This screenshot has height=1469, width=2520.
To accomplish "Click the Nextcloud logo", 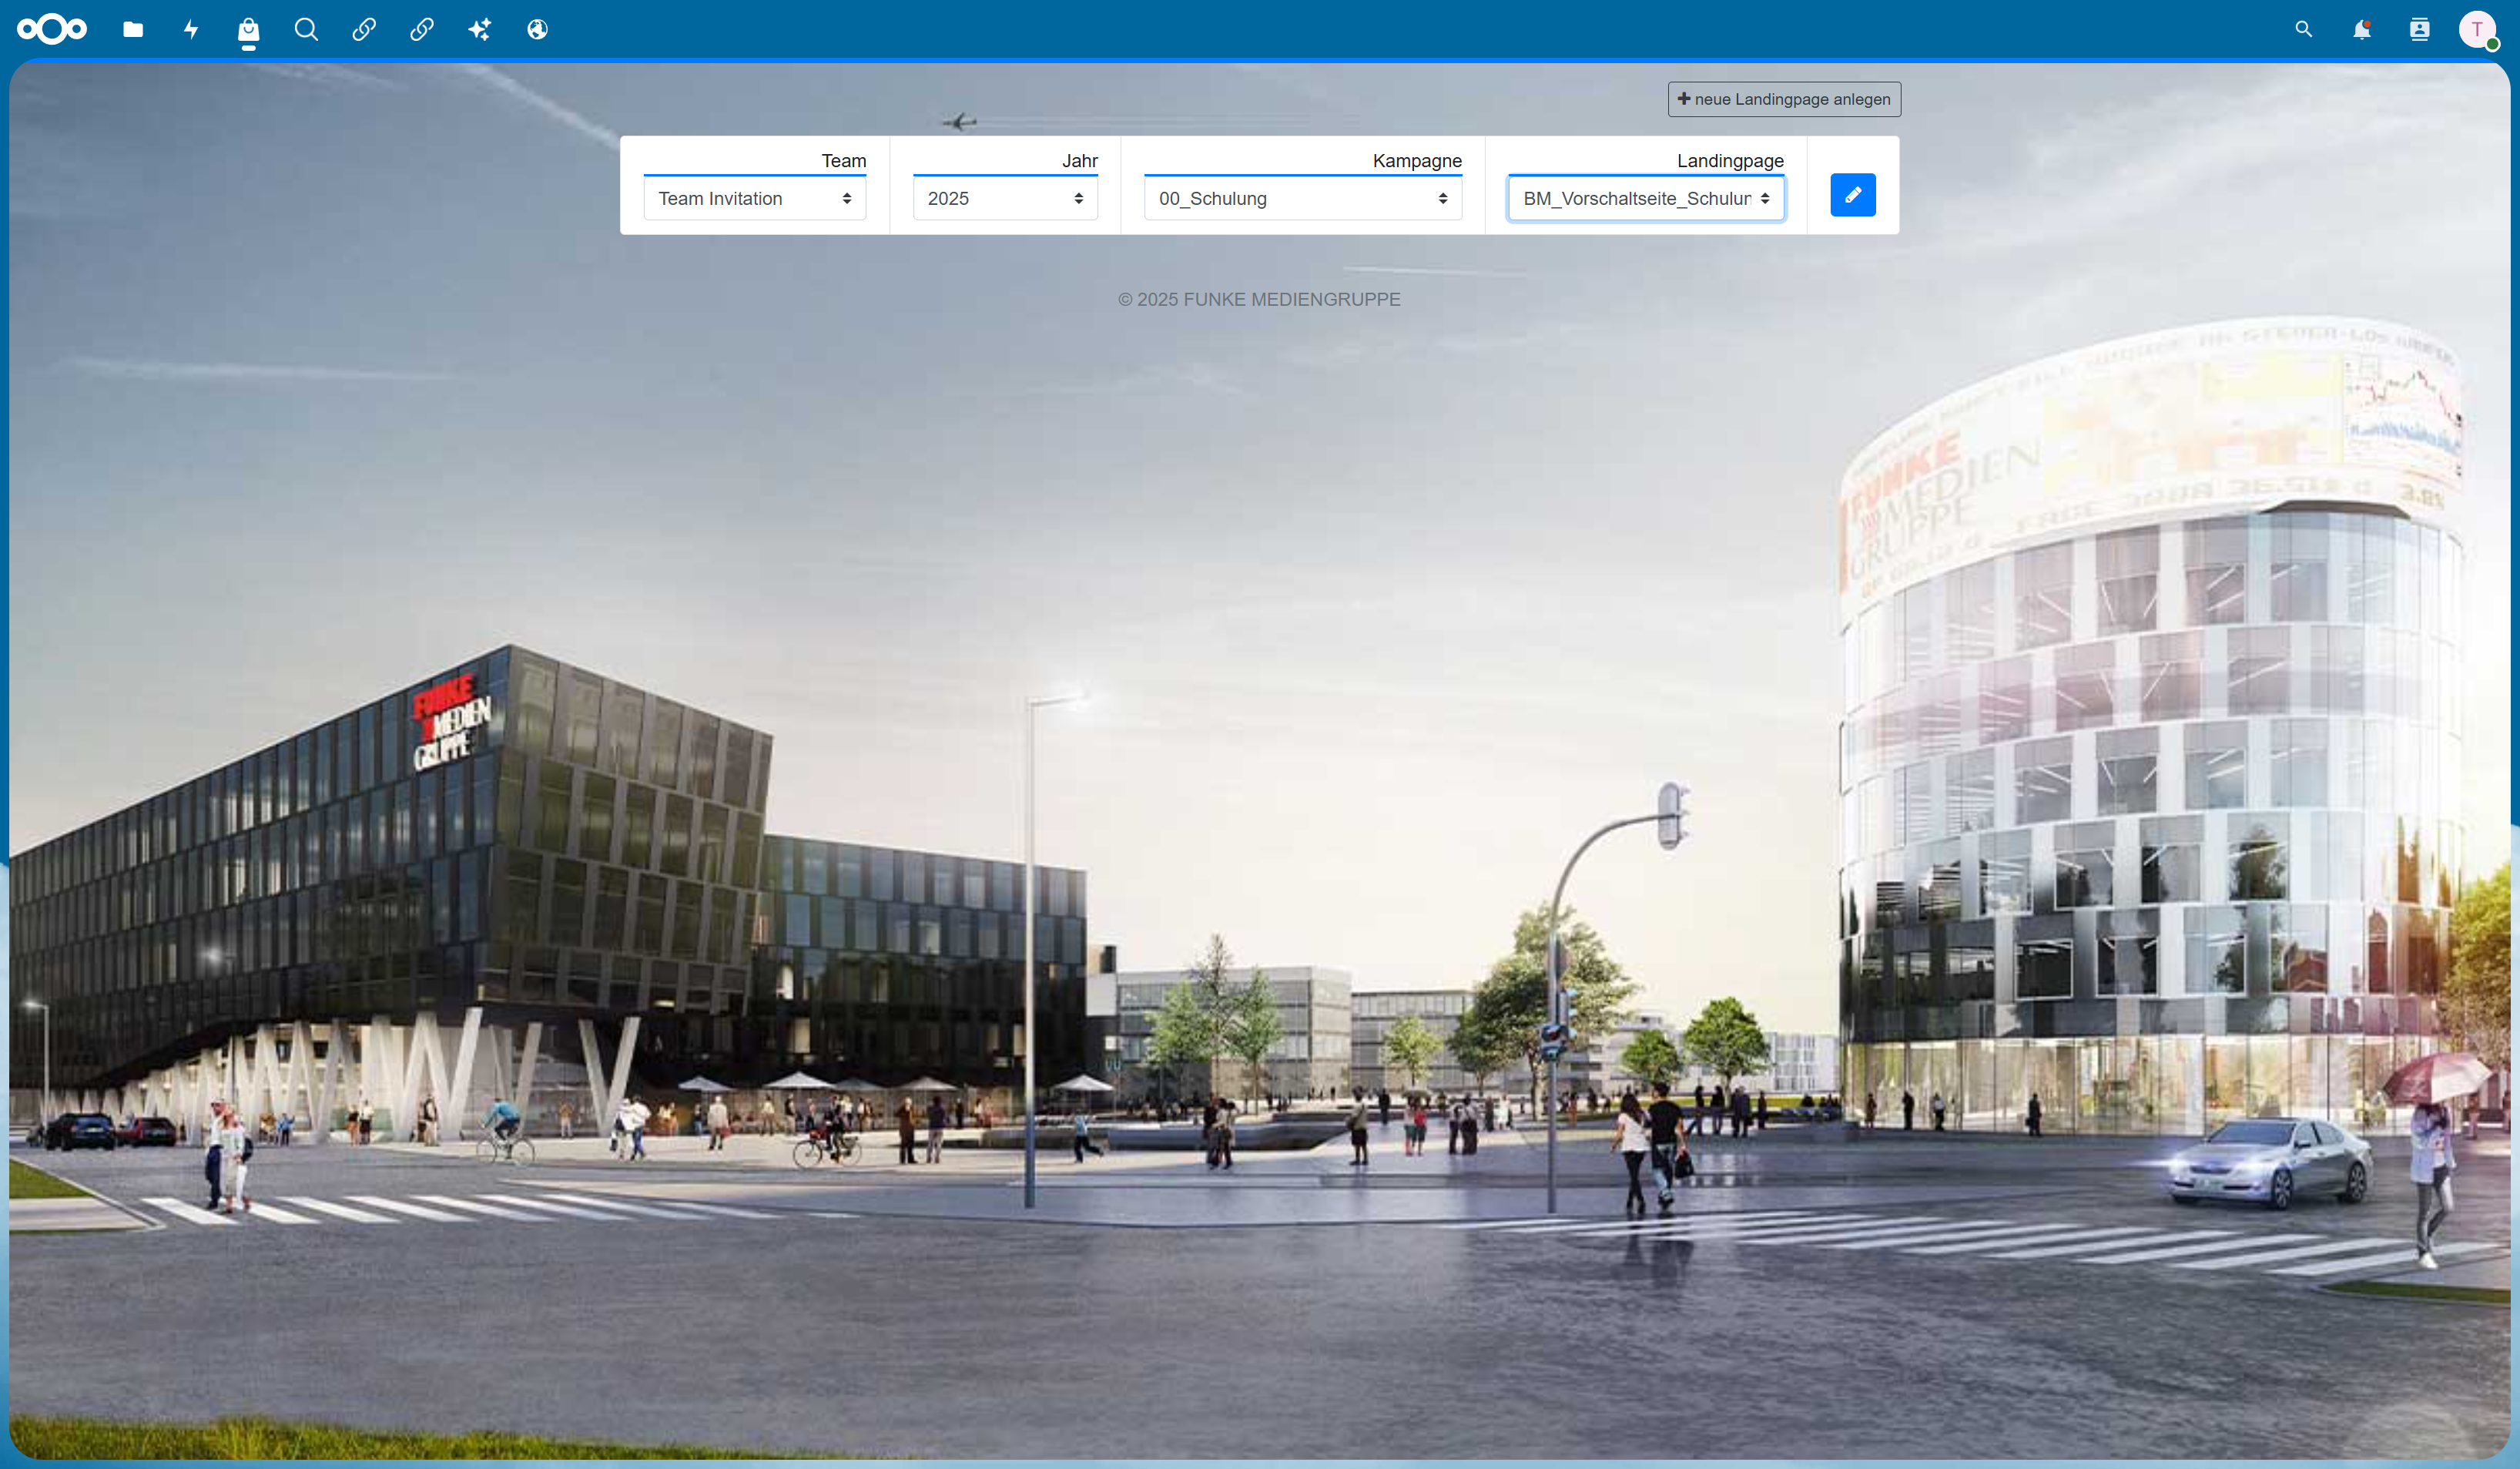I will (x=52, y=29).
